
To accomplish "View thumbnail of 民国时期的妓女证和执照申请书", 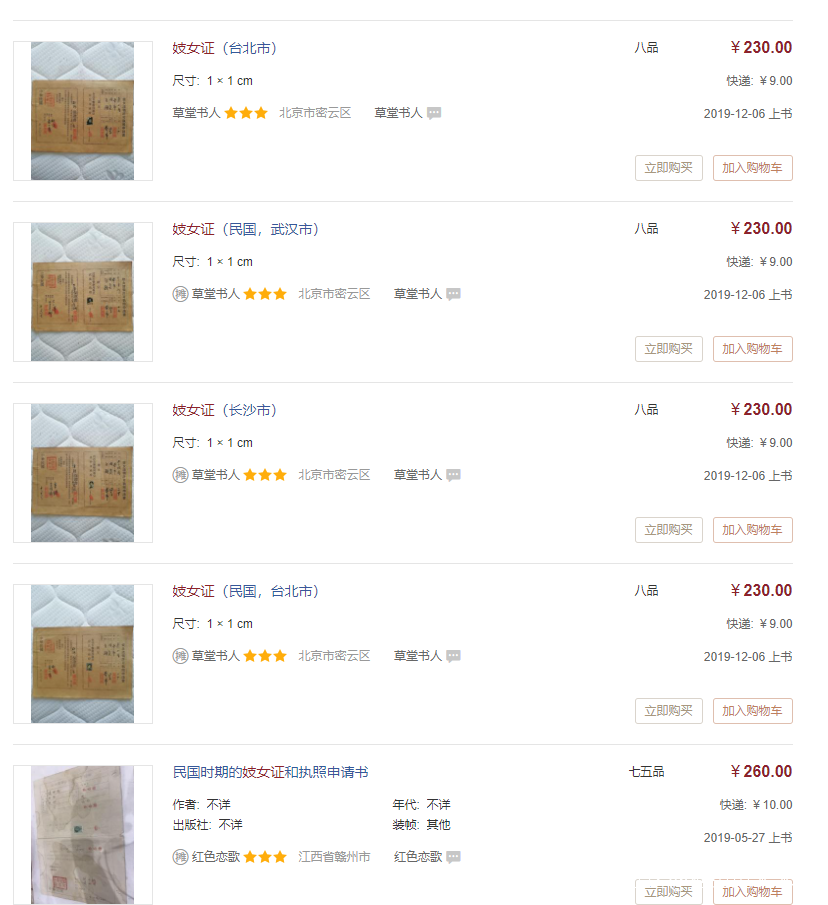I will click(82, 835).
